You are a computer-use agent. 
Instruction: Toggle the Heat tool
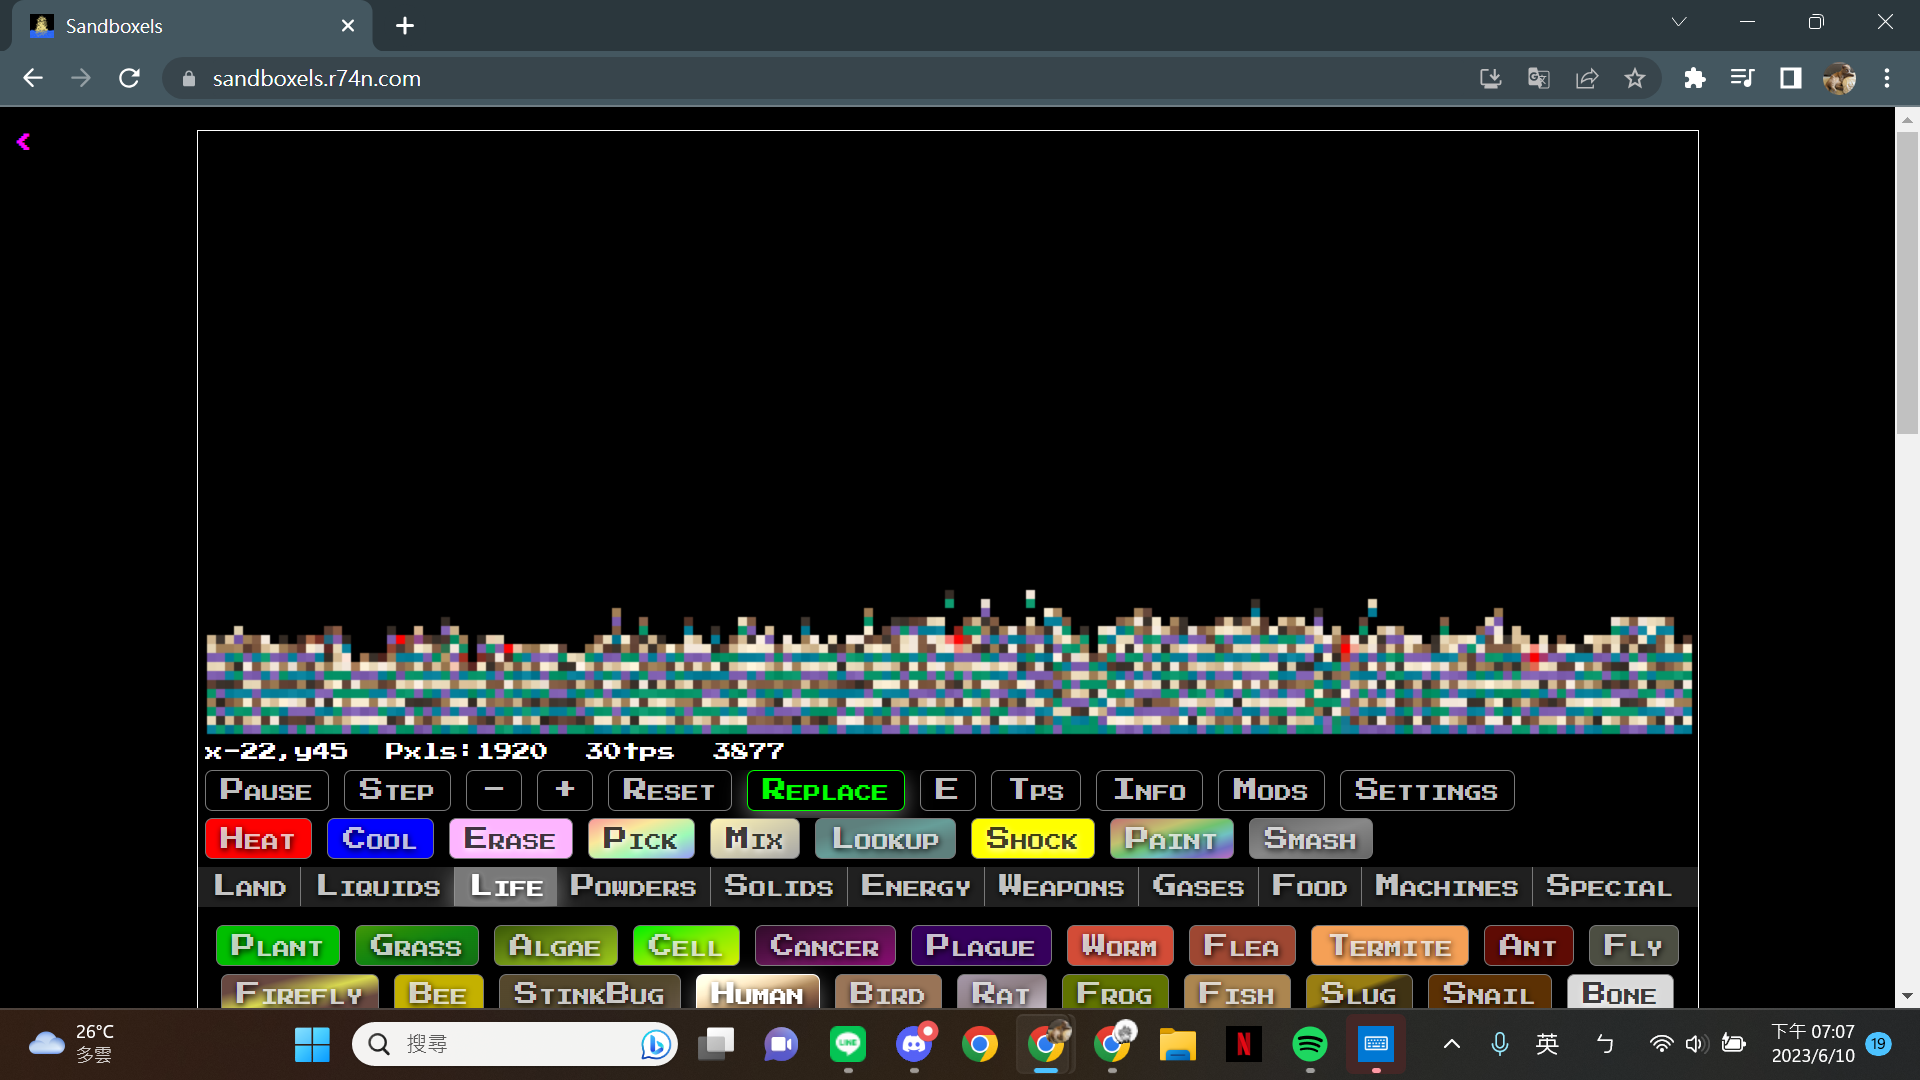(x=257, y=839)
